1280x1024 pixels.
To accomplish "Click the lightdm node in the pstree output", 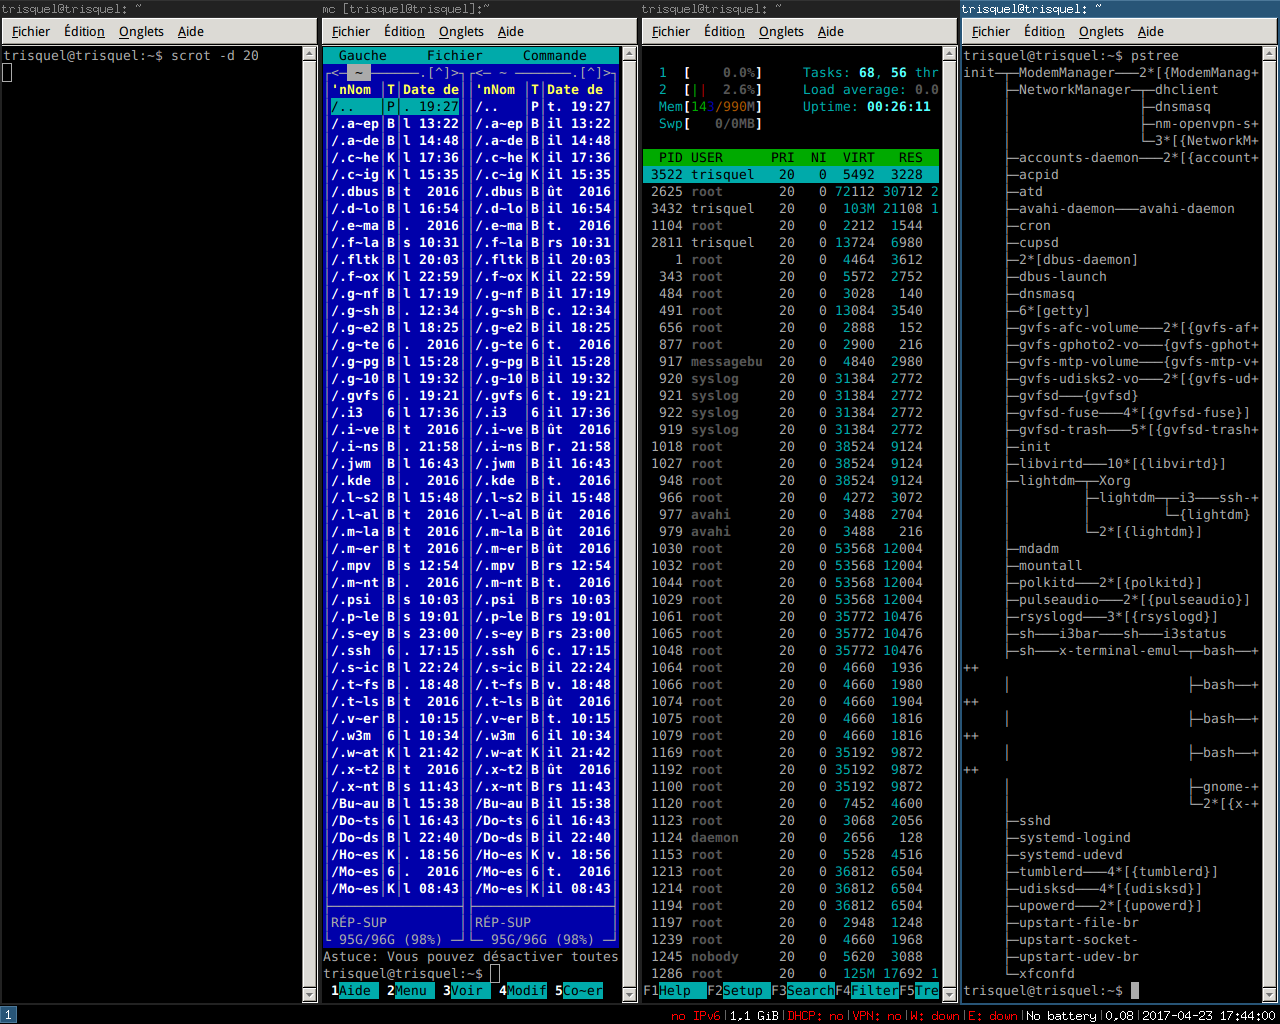I will pos(1047,481).
